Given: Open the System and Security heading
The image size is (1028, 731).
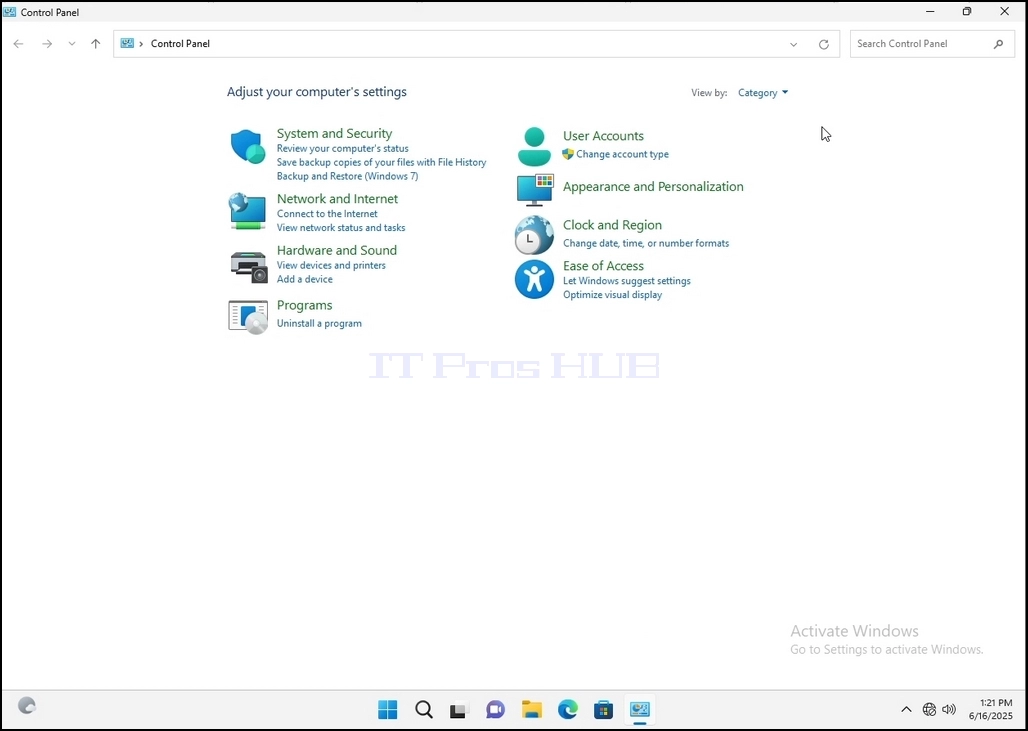Looking at the screenshot, I should 334,133.
